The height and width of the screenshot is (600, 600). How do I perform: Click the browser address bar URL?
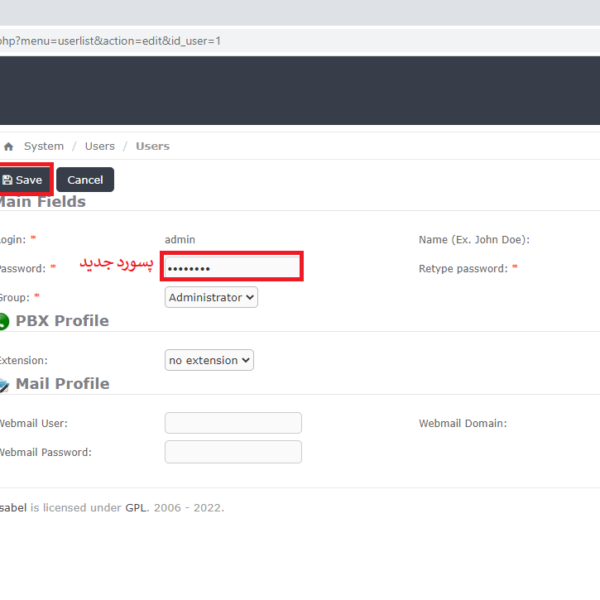[x=110, y=41]
